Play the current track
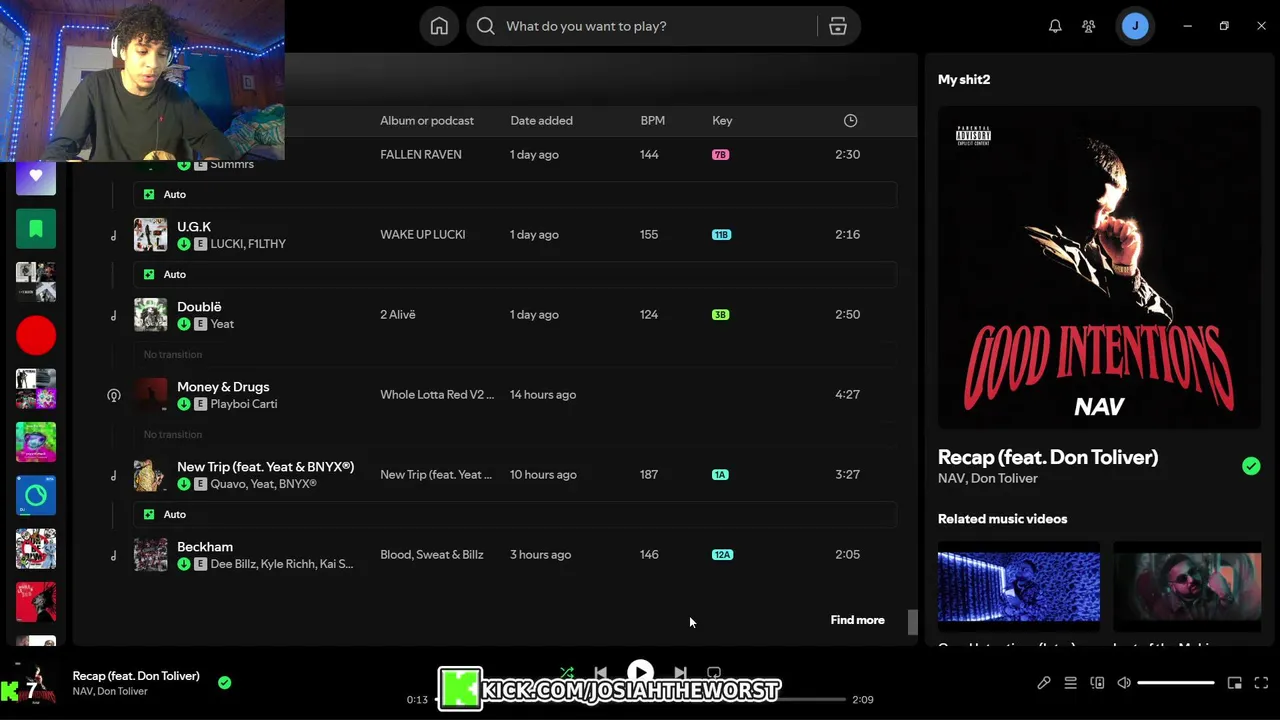 click(640, 673)
